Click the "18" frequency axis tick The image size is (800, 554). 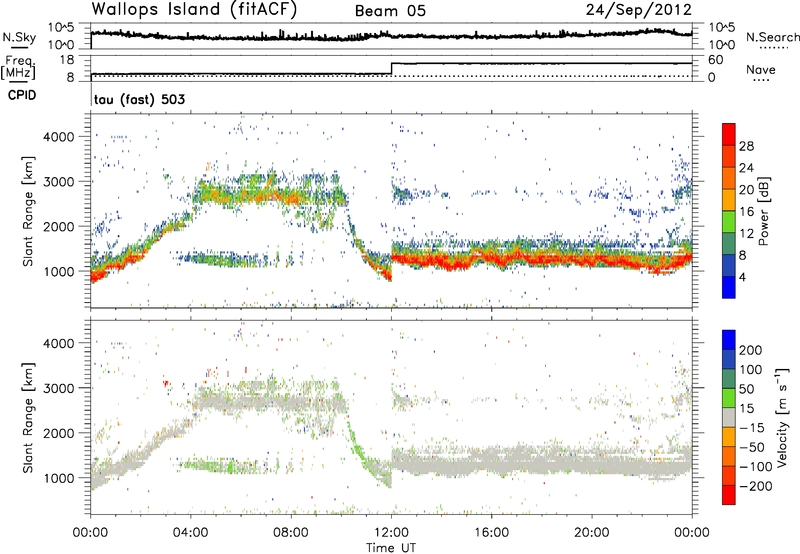click(x=66, y=60)
